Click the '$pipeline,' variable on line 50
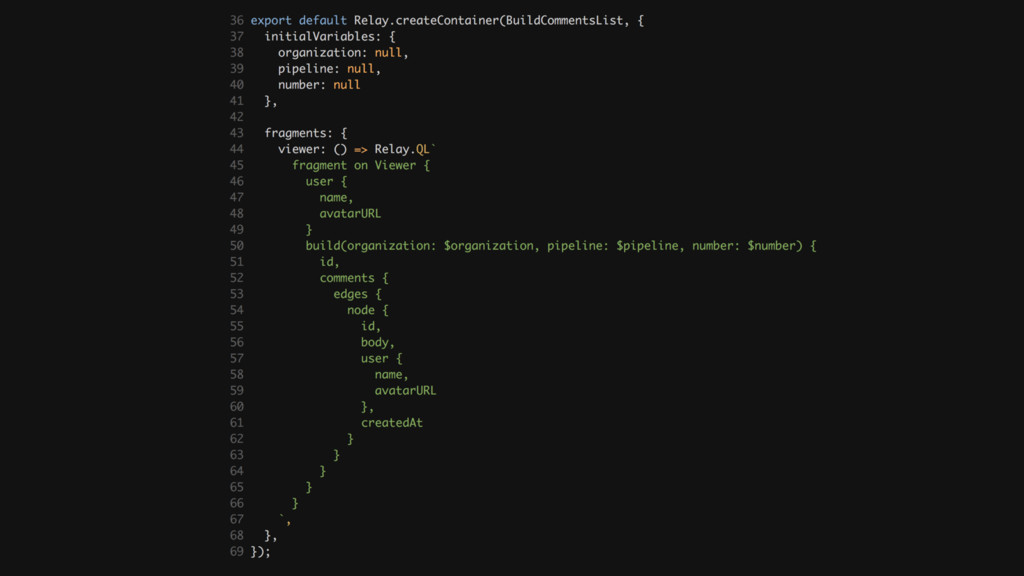 pos(650,246)
